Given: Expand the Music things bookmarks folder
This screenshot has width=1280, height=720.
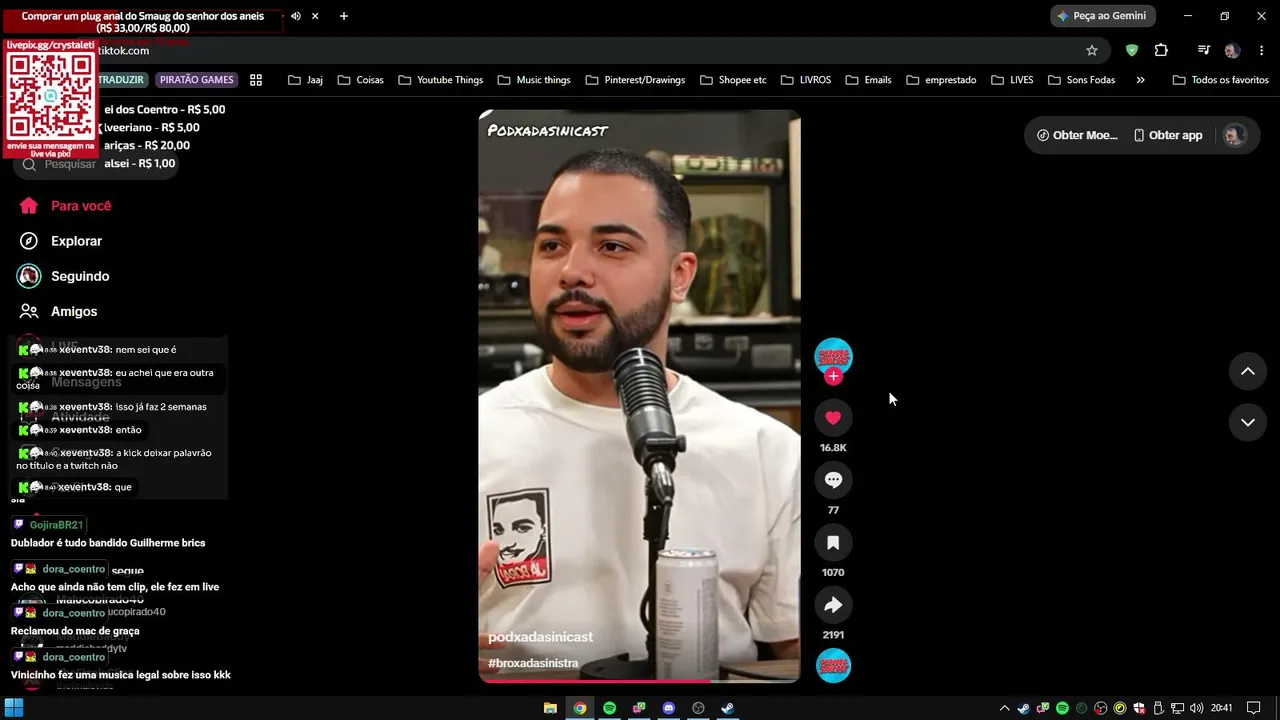Looking at the screenshot, I should 534,80.
